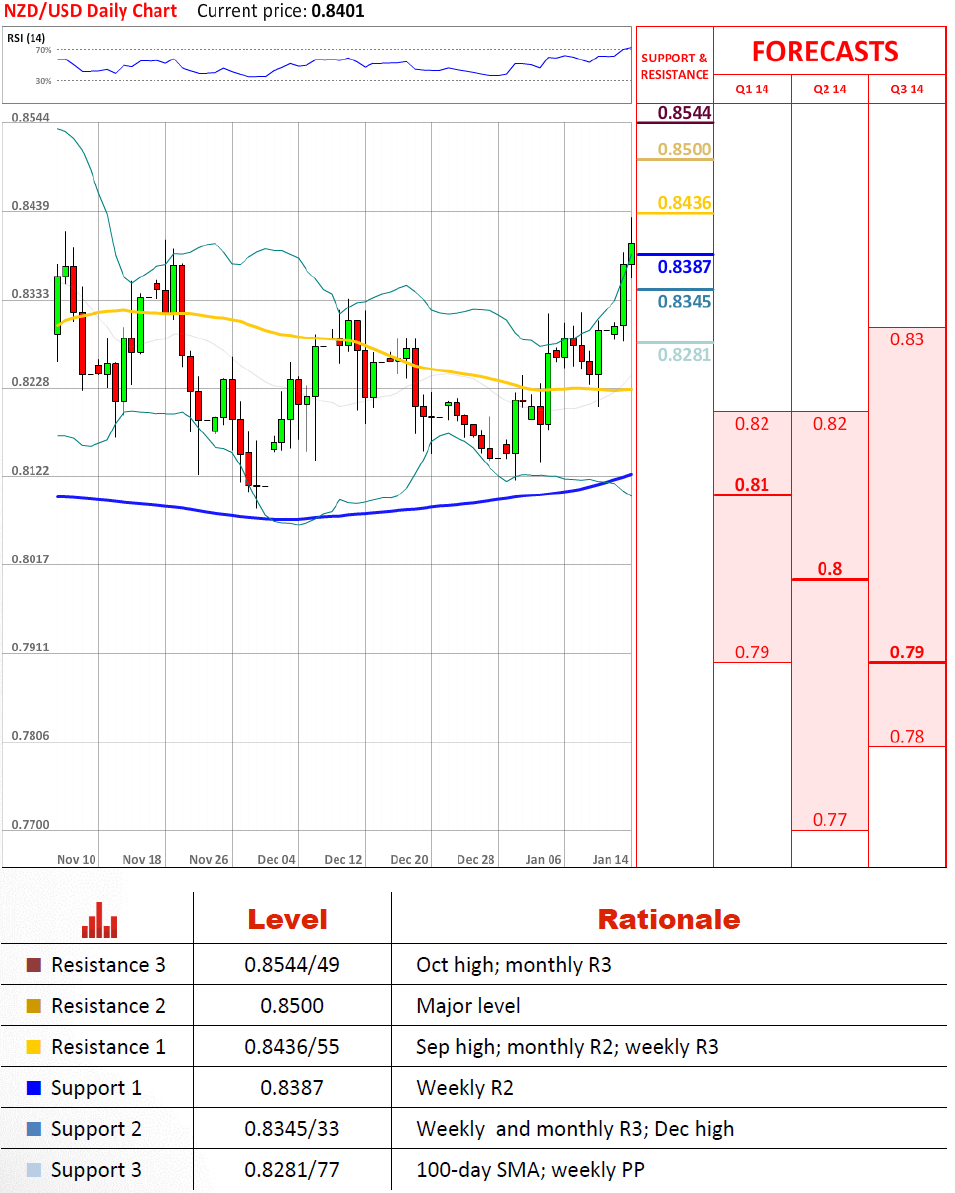The height and width of the screenshot is (1193, 955).
Task: Click the FORECASTS panel title
Action: coord(825,51)
